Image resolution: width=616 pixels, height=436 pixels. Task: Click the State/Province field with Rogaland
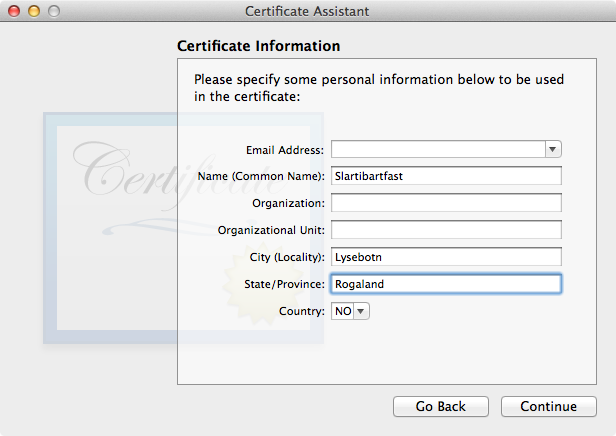coord(446,284)
